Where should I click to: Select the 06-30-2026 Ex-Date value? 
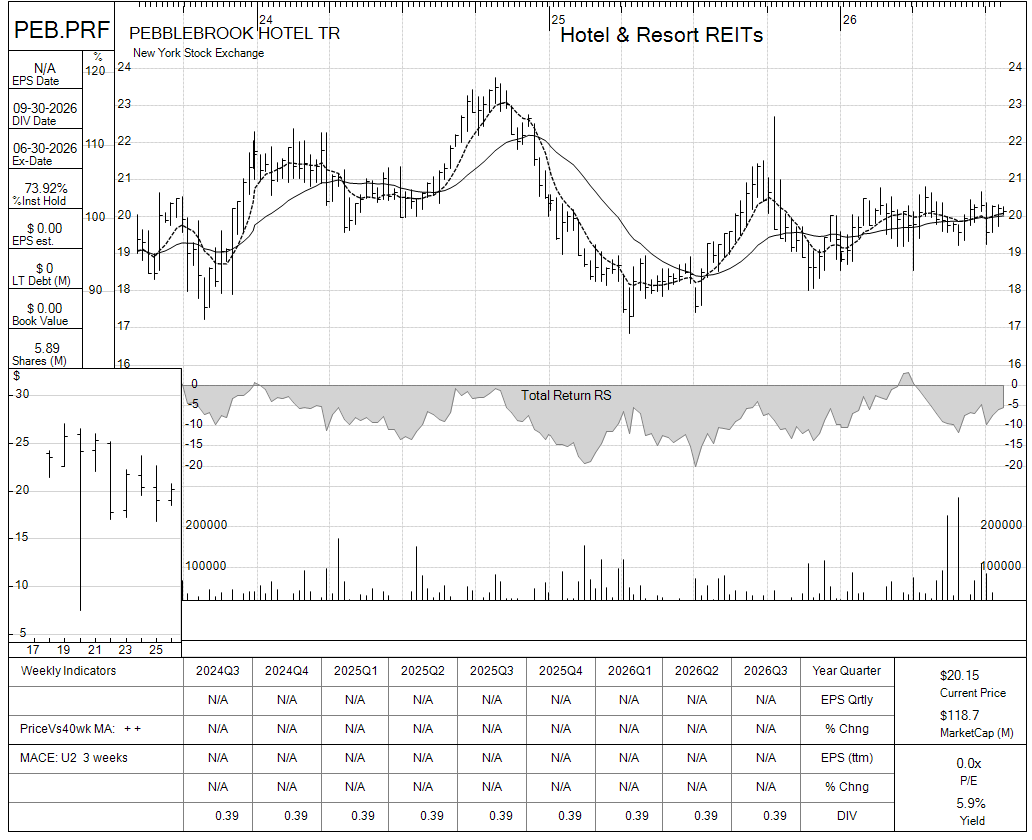coord(45,148)
